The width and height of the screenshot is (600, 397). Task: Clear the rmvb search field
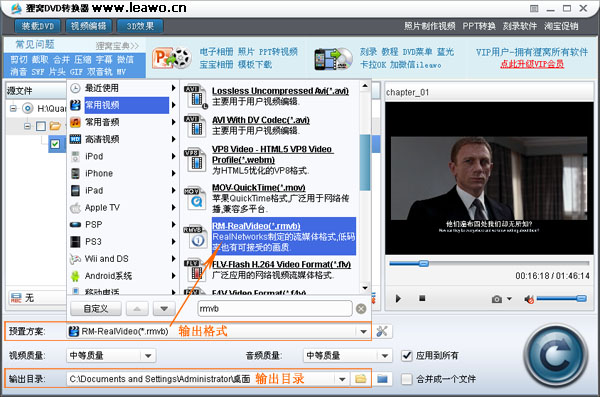pyautogui.click(x=361, y=309)
